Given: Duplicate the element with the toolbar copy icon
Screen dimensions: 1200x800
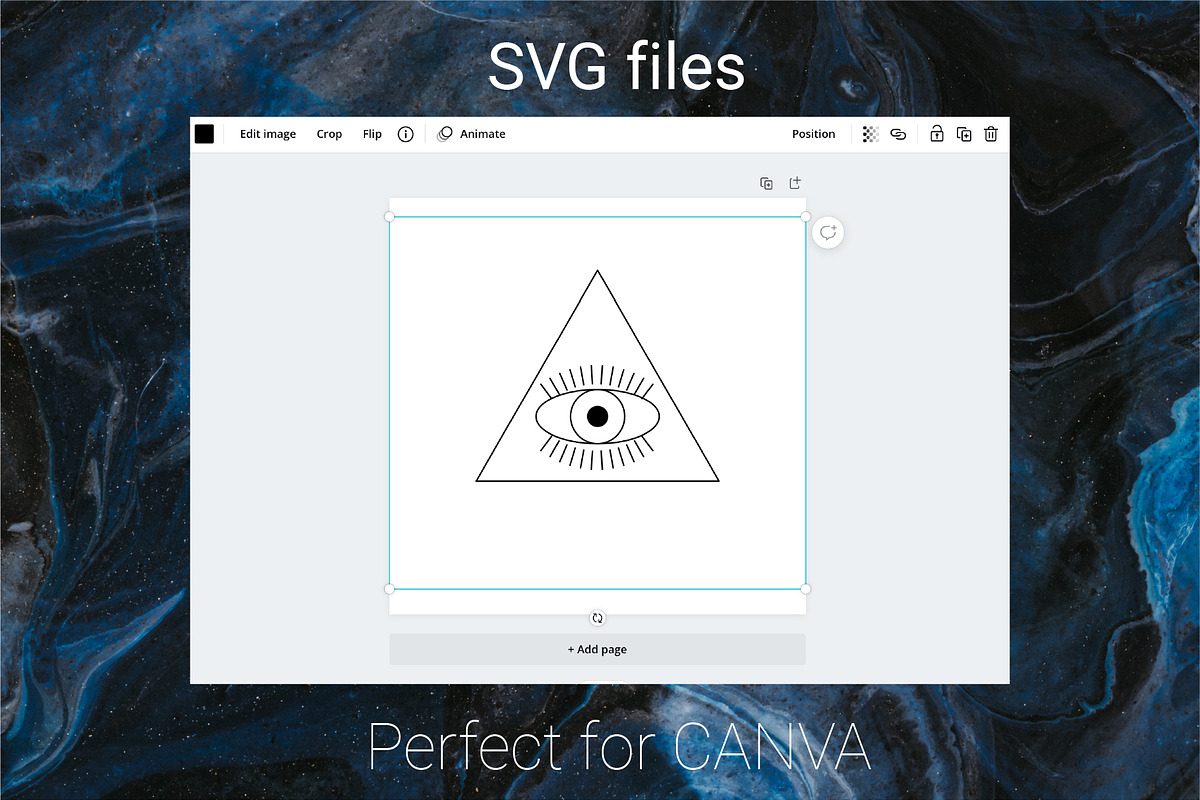Looking at the screenshot, I should pyautogui.click(x=964, y=134).
